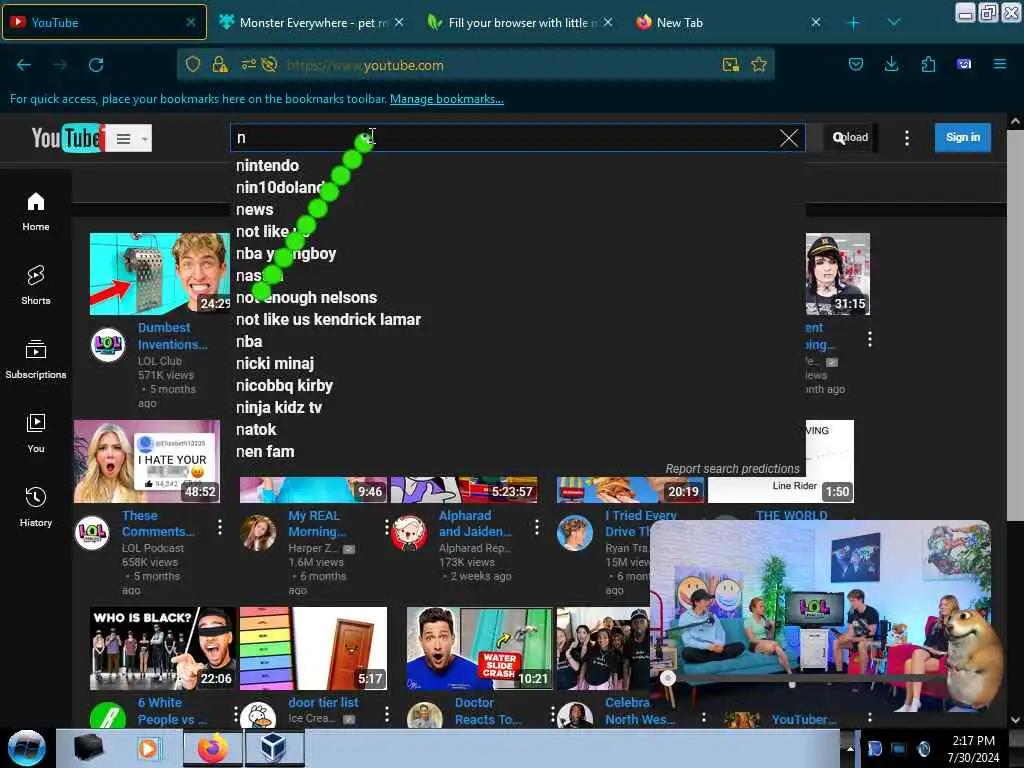Reload the YouTube page
This screenshot has height=768, width=1024.
(x=96, y=65)
